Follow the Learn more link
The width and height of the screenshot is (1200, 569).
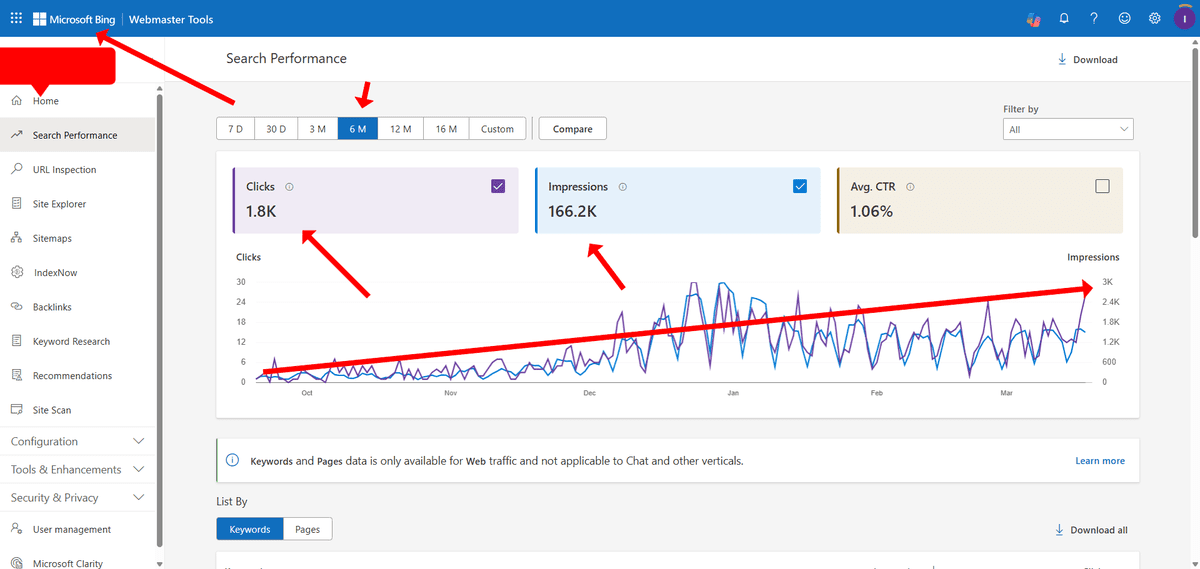point(1099,461)
